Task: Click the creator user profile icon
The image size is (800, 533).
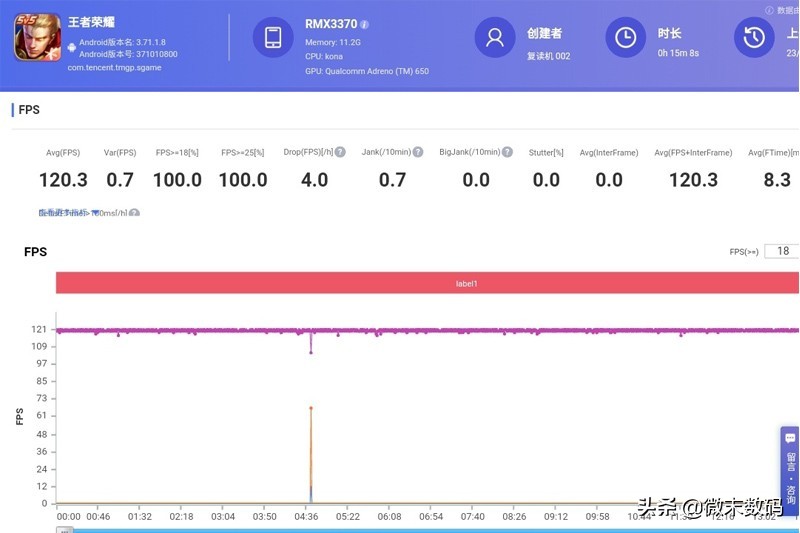Action: [x=495, y=37]
